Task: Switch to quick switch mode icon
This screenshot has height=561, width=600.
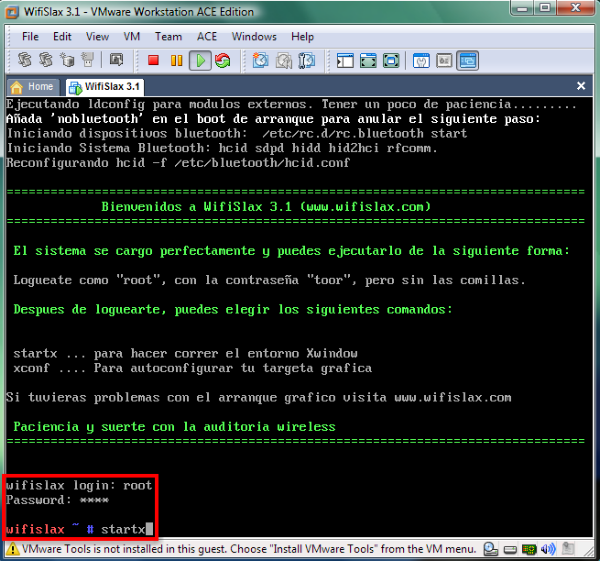Action: click(391, 61)
